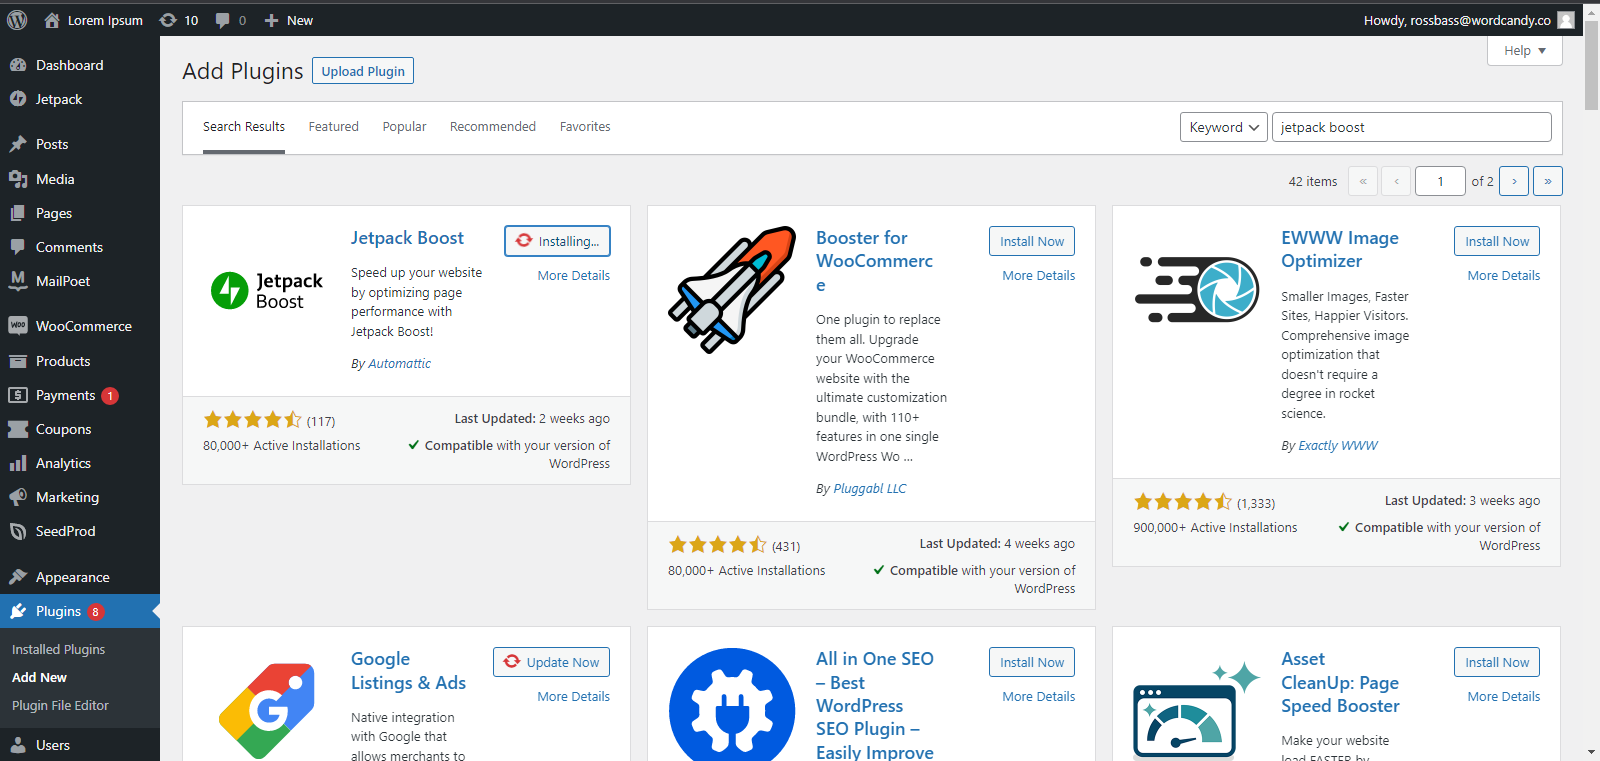Open the updates icon showing 10
This screenshot has width=1600, height=761.
pos(168,20)
